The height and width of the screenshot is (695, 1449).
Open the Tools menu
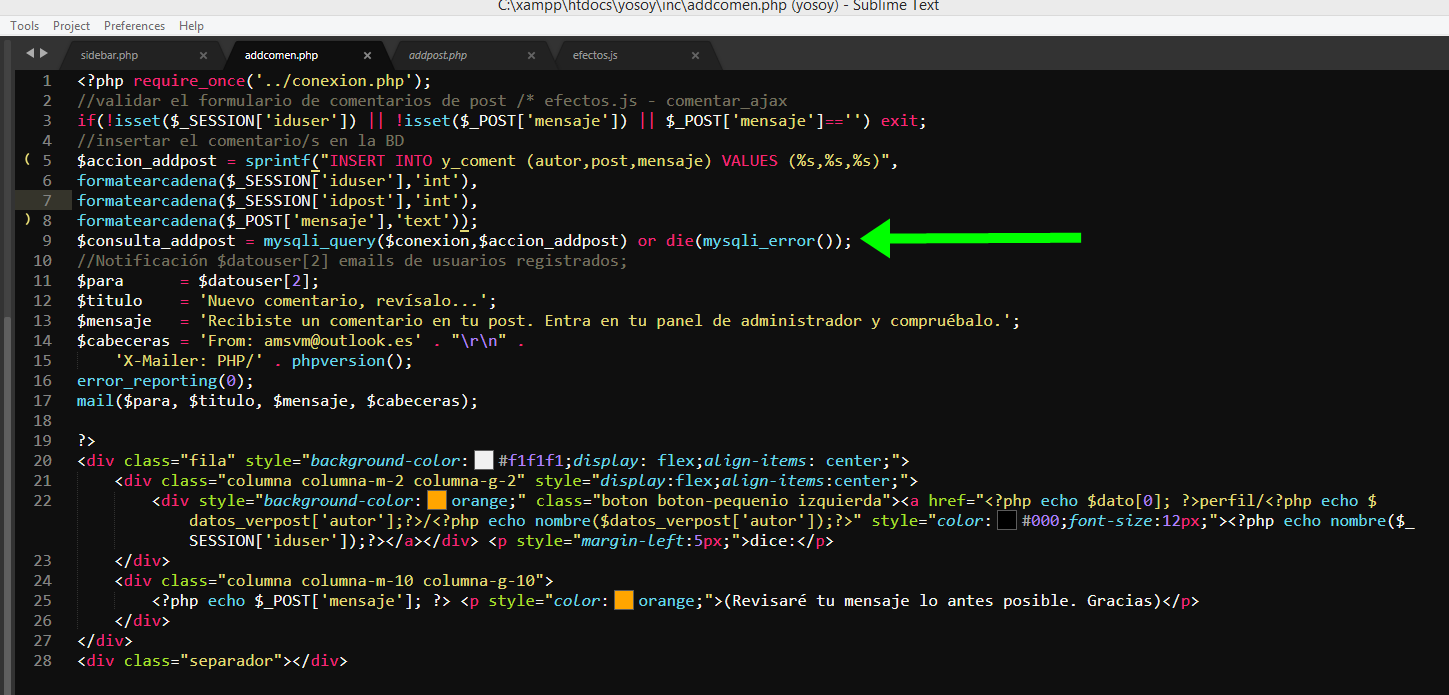[25, 26]
